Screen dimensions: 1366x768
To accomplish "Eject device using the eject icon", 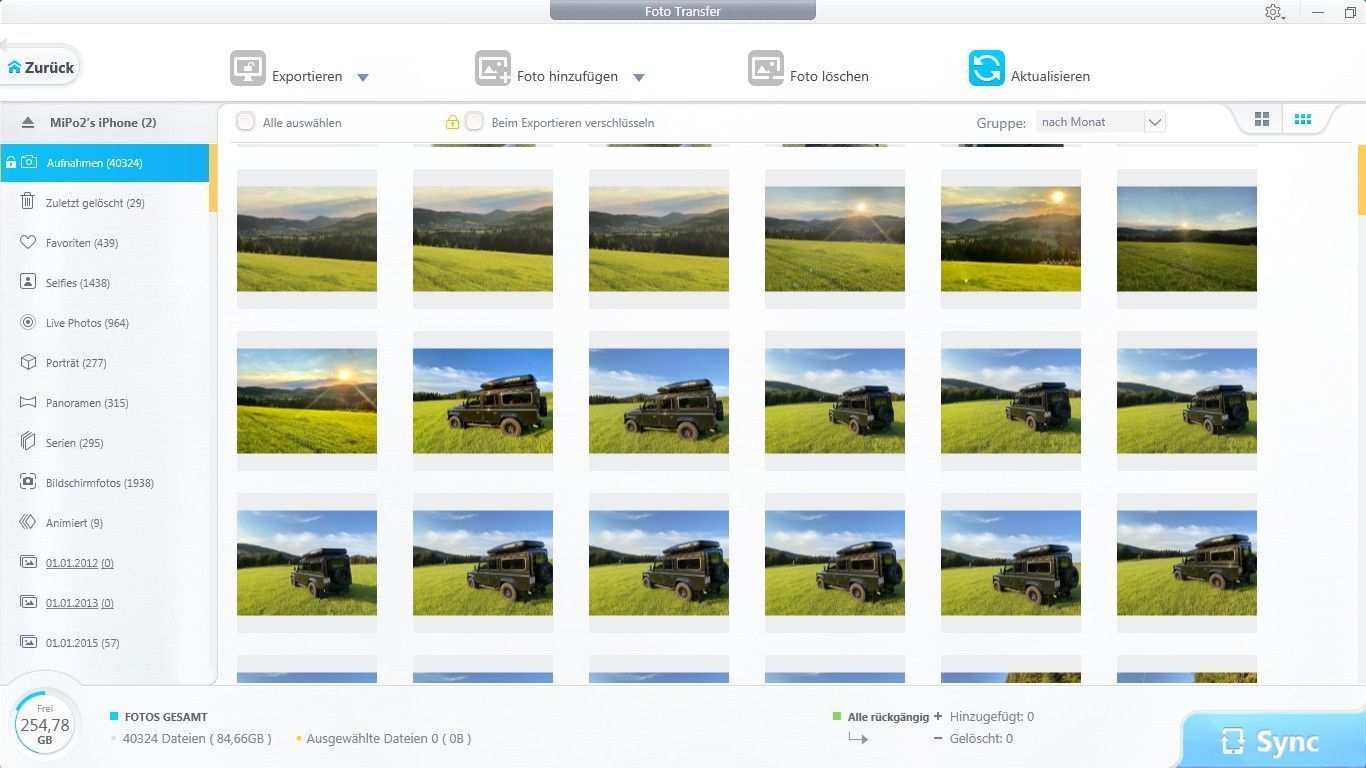I will pyautogui.click(x=28, y=123).
